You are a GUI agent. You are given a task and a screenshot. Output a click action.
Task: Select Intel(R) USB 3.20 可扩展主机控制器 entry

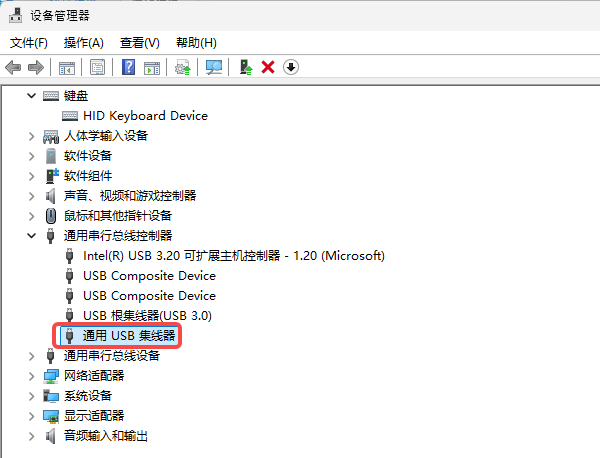tap(234, 256)
